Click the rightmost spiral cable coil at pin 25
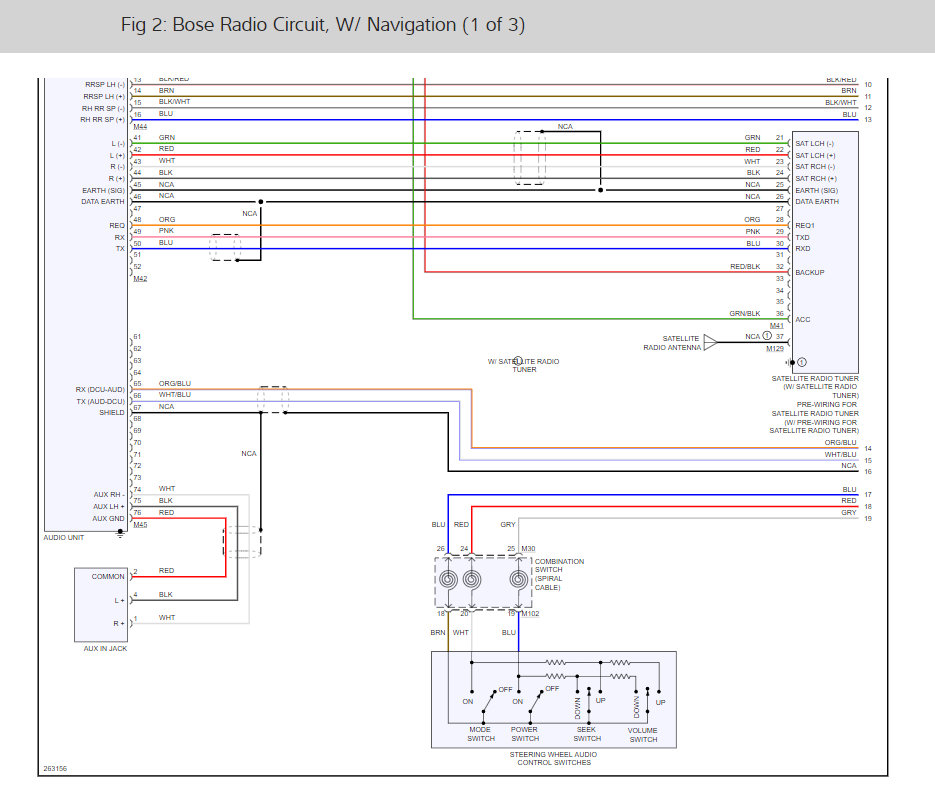The image size is (935, 812). [x=518, y=580]
